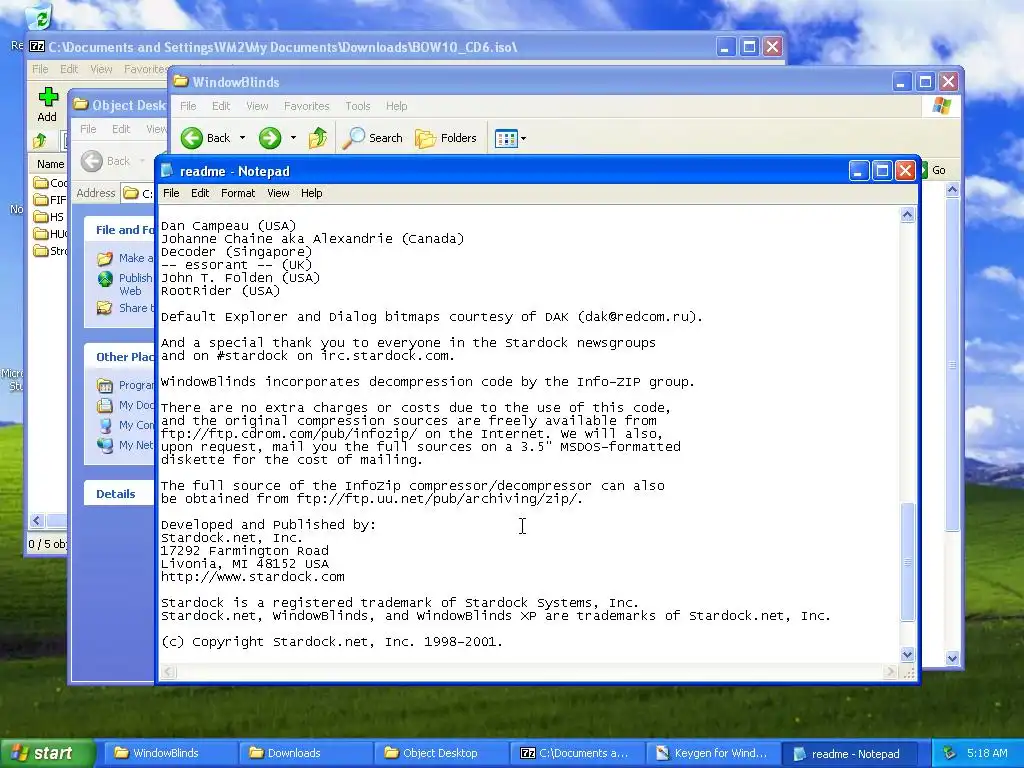Click Notepad horizontal scrollbar left arrow
Screen dimensions: 1024x768
coord(168,671)
